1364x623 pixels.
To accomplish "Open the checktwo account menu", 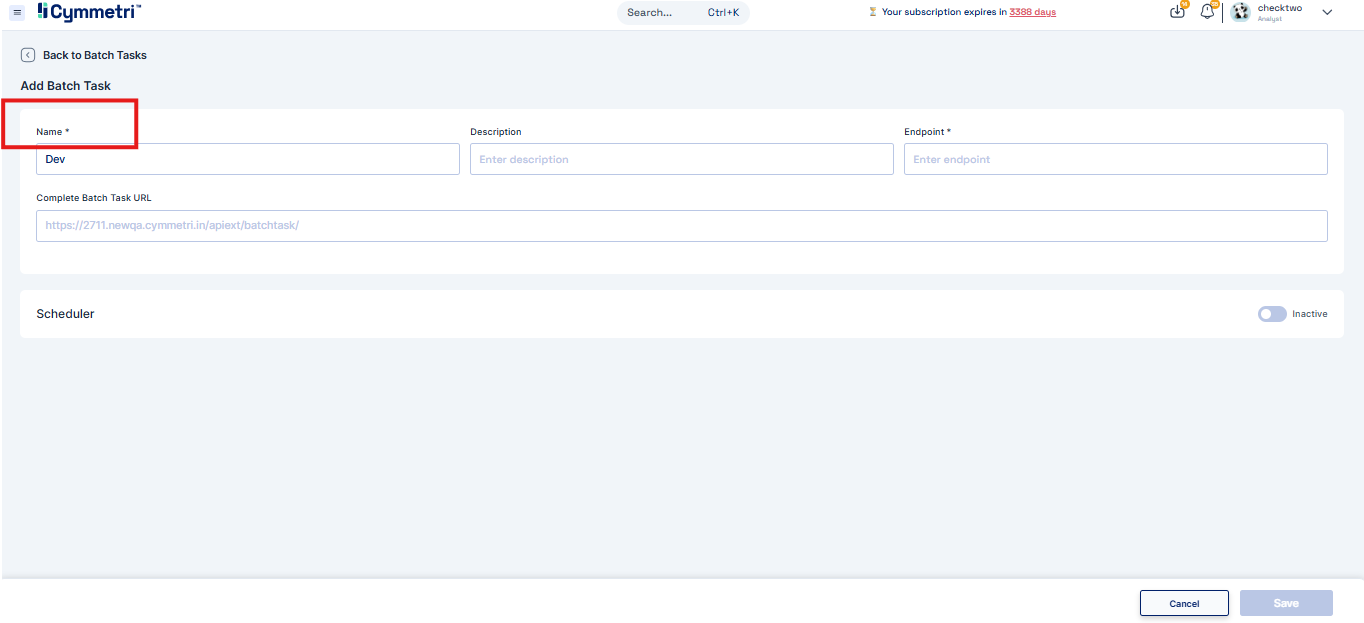I will tap(1279, 9).
